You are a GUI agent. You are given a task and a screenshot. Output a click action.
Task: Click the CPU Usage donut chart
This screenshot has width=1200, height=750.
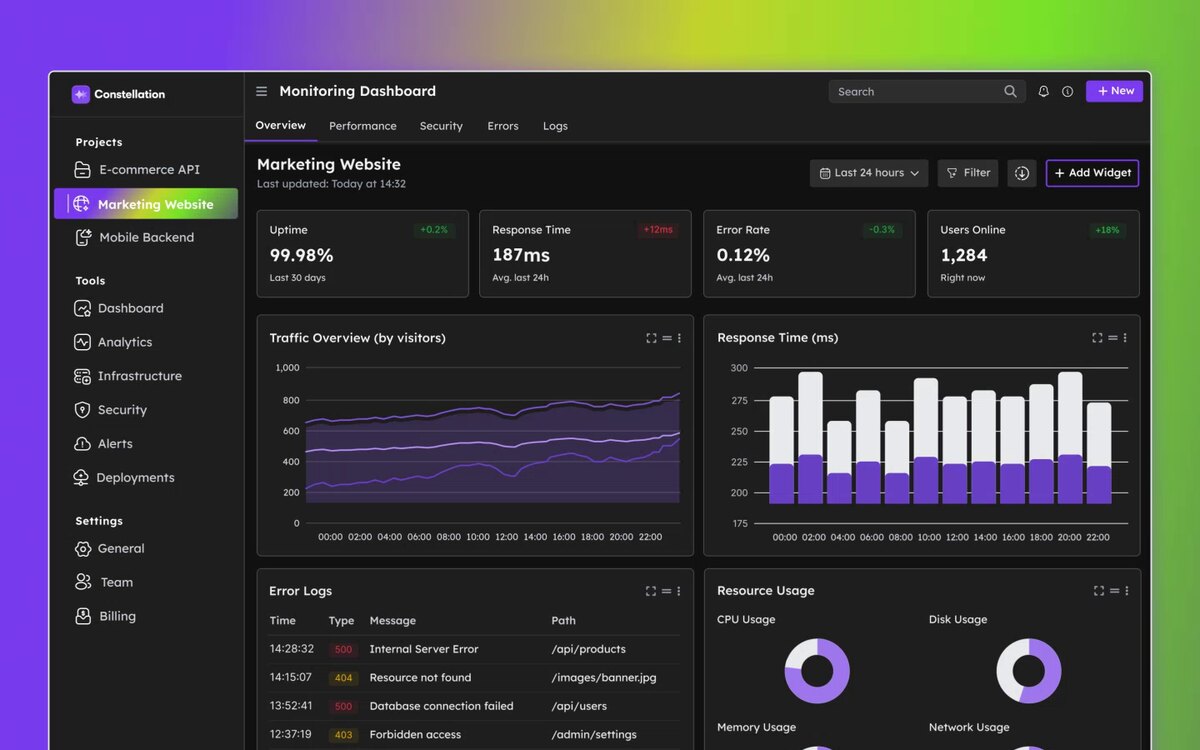coord(817,671)
